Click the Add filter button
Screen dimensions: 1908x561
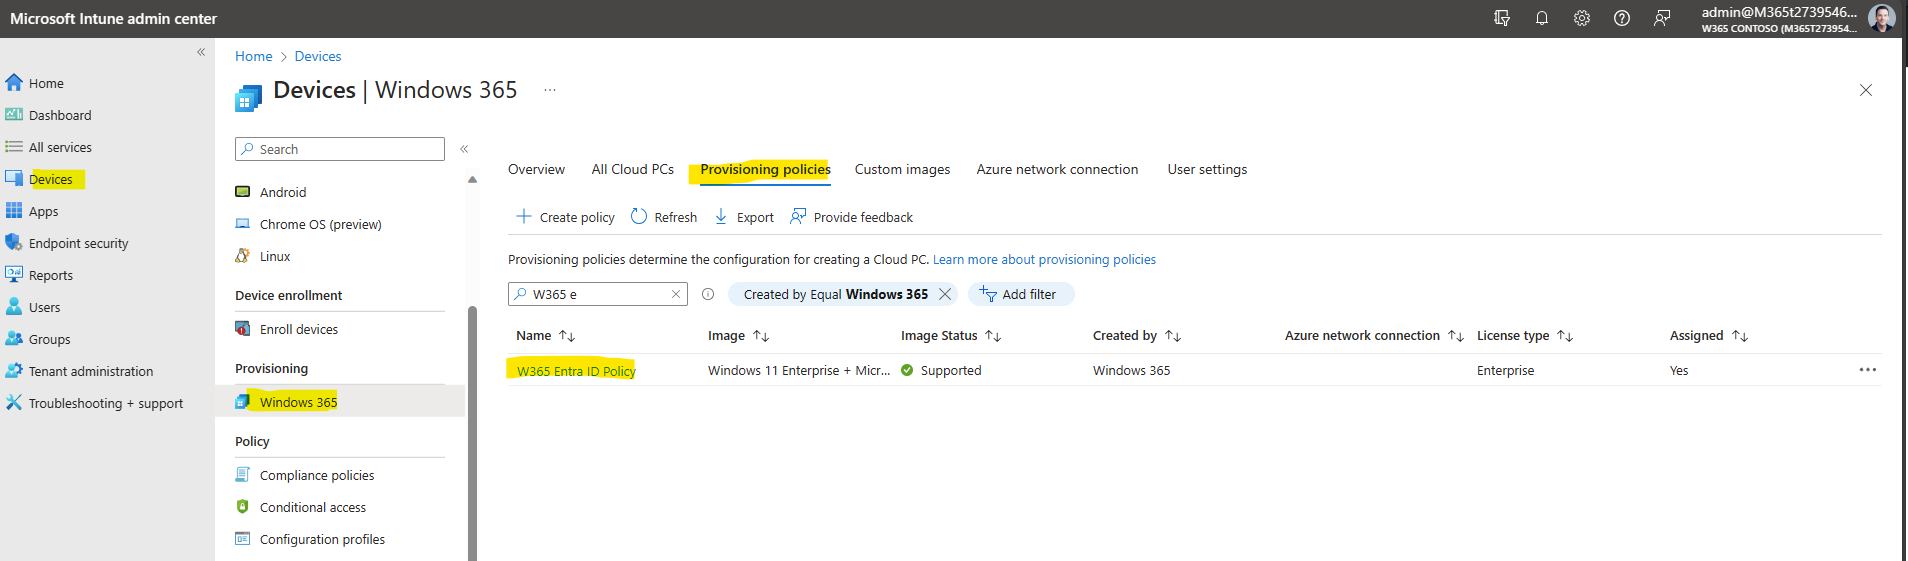pos(1019,294)
